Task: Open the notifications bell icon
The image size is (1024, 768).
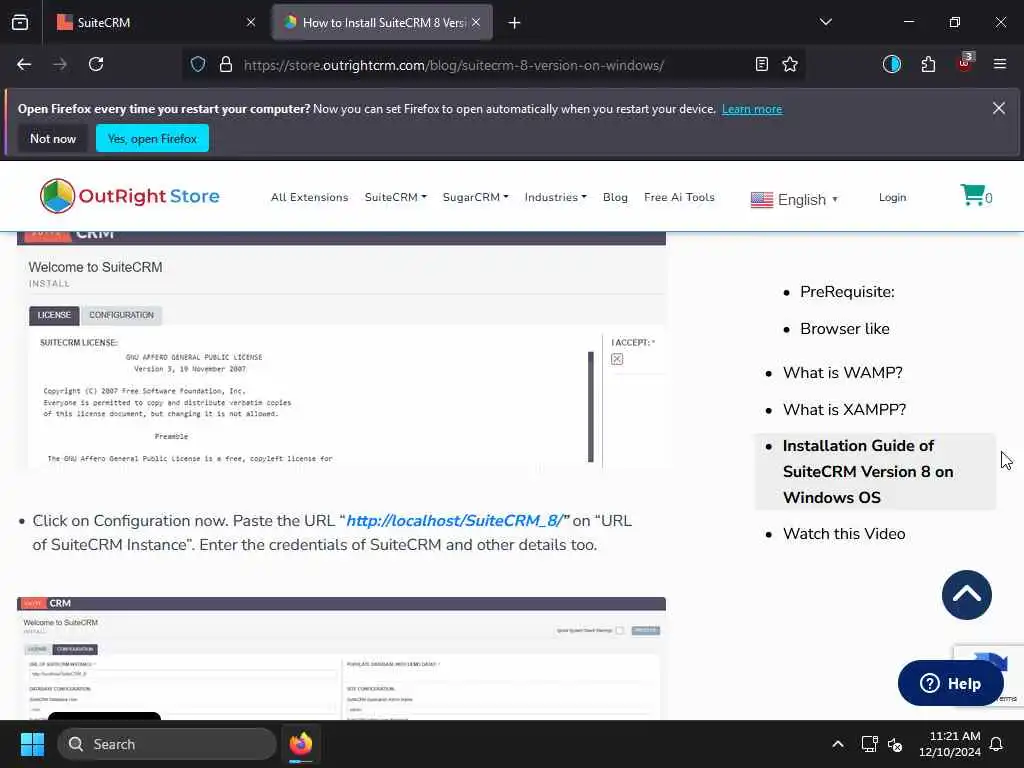Action: (997, 744)
